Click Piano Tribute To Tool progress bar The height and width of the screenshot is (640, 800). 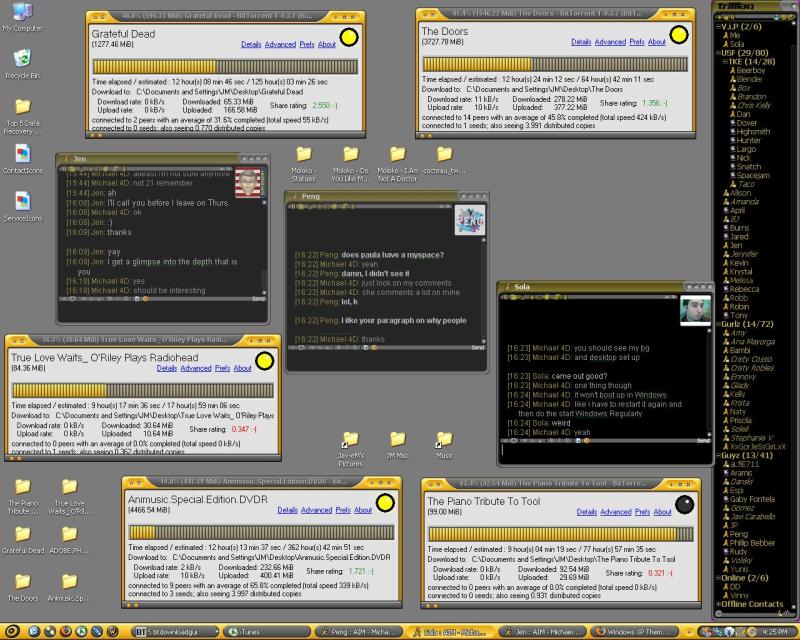point(561,534)
